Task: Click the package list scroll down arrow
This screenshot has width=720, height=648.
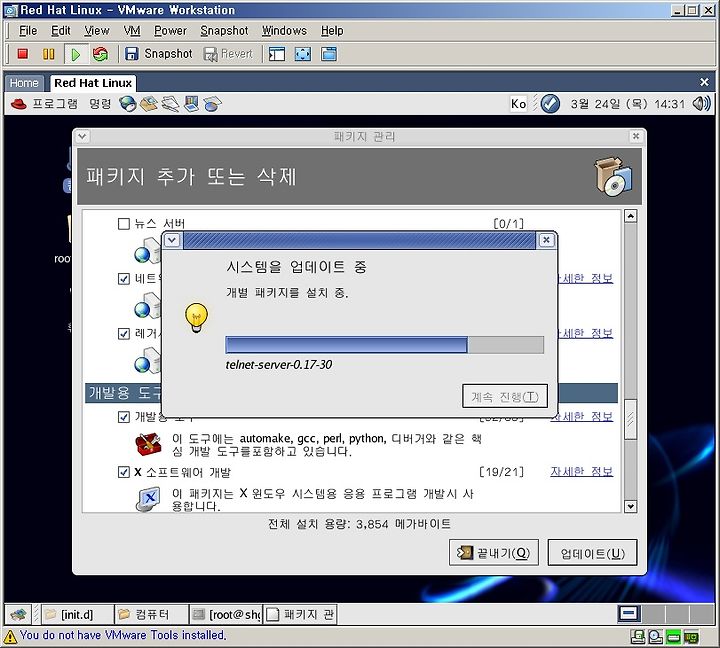Action: click(630, 507)
